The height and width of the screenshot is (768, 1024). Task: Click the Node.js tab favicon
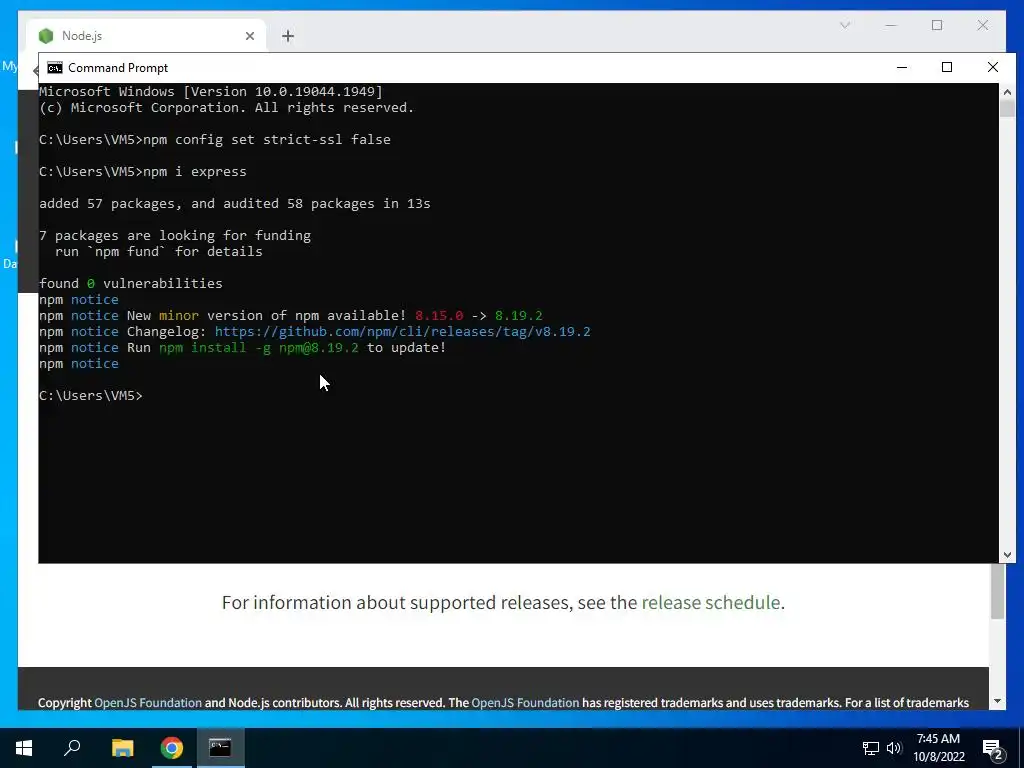click(x=46, y=36)
